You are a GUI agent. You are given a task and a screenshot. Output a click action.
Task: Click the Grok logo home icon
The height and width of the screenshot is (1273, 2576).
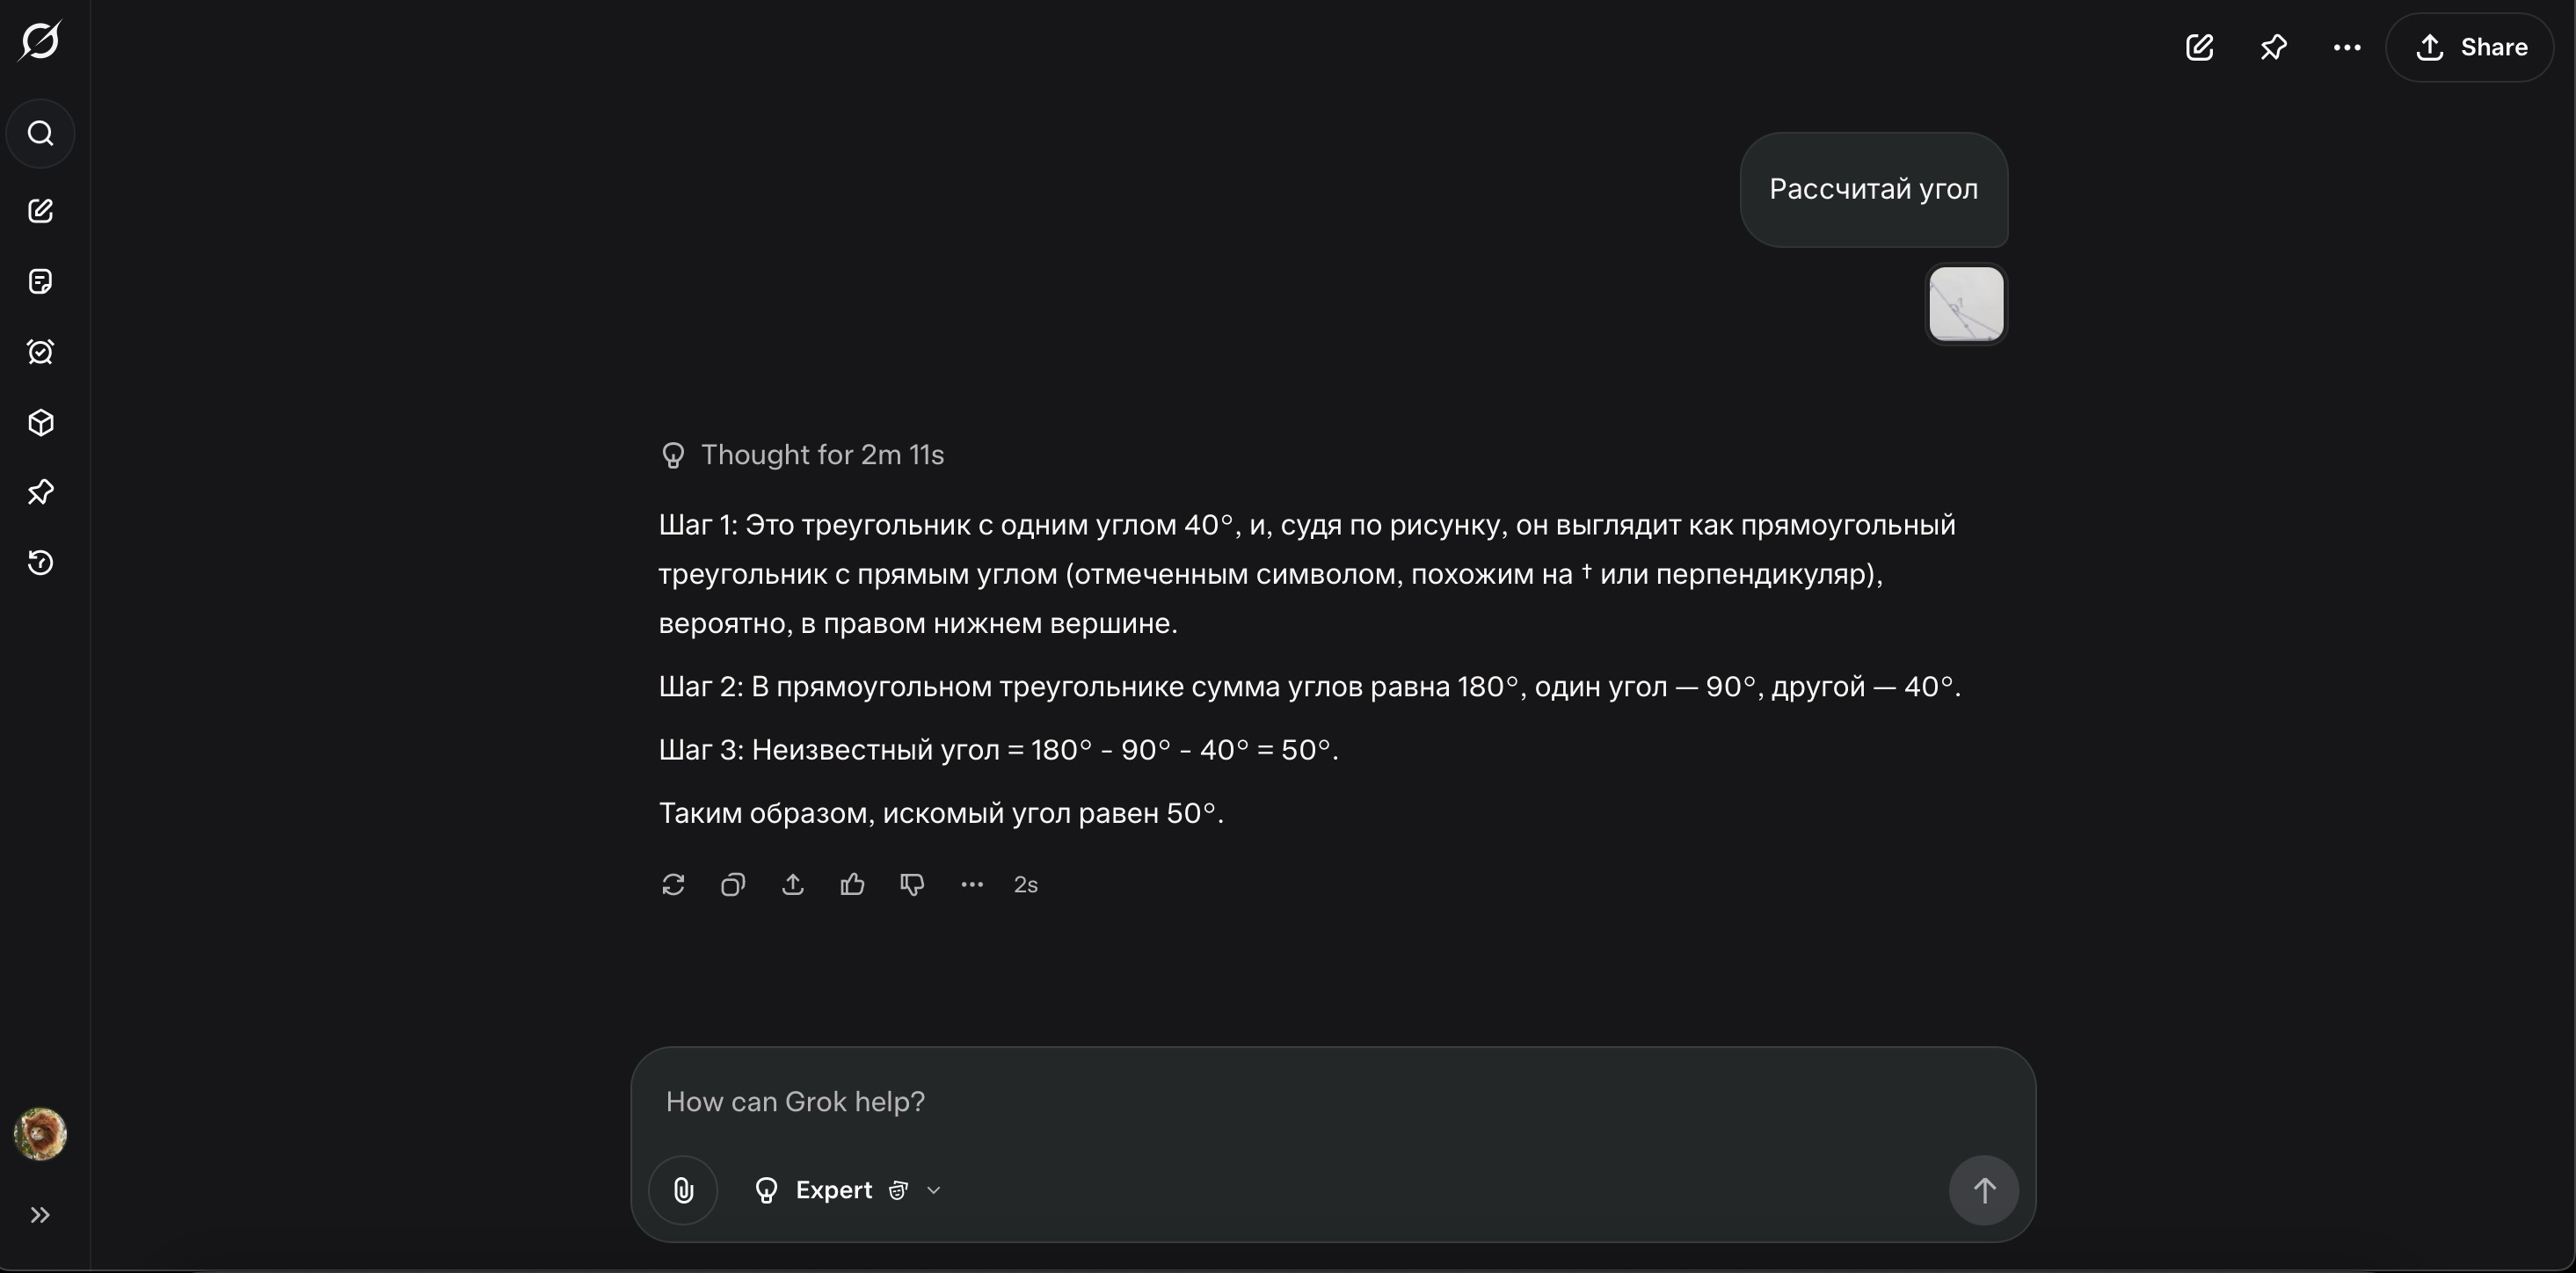click(40, 41)
